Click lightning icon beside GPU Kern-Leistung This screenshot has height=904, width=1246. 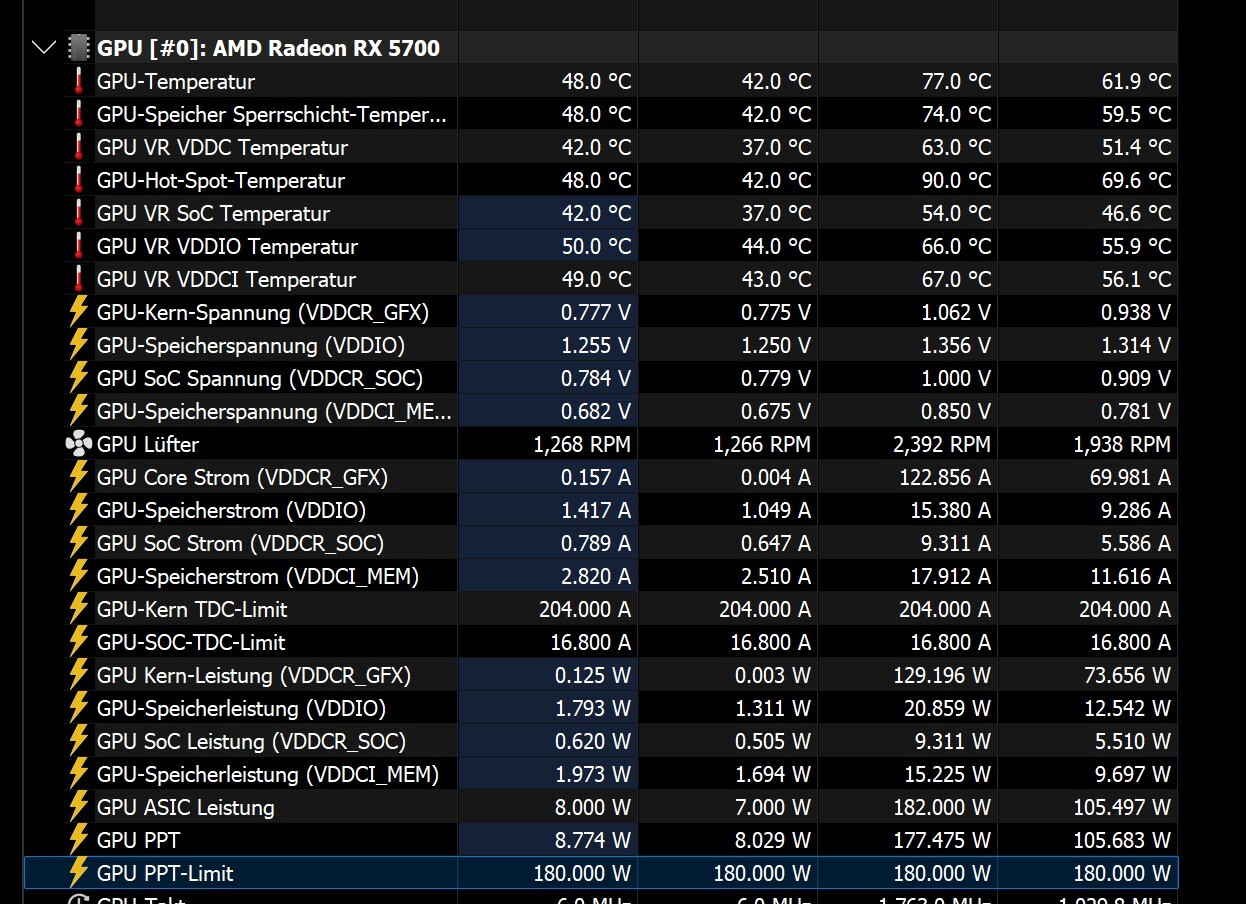pos(78,675)
